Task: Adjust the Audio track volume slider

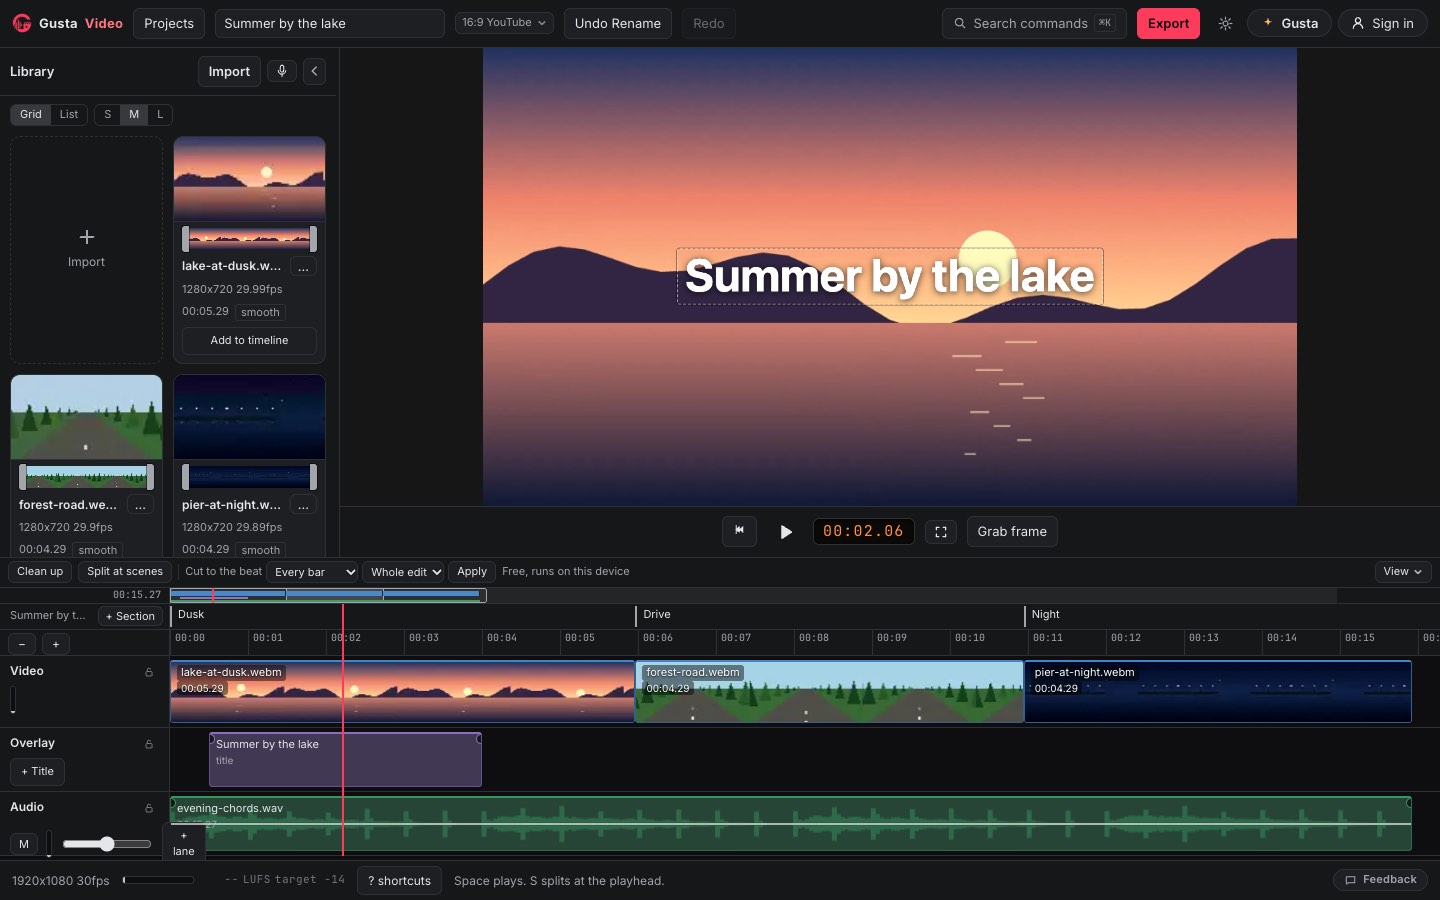Action: 107,844
